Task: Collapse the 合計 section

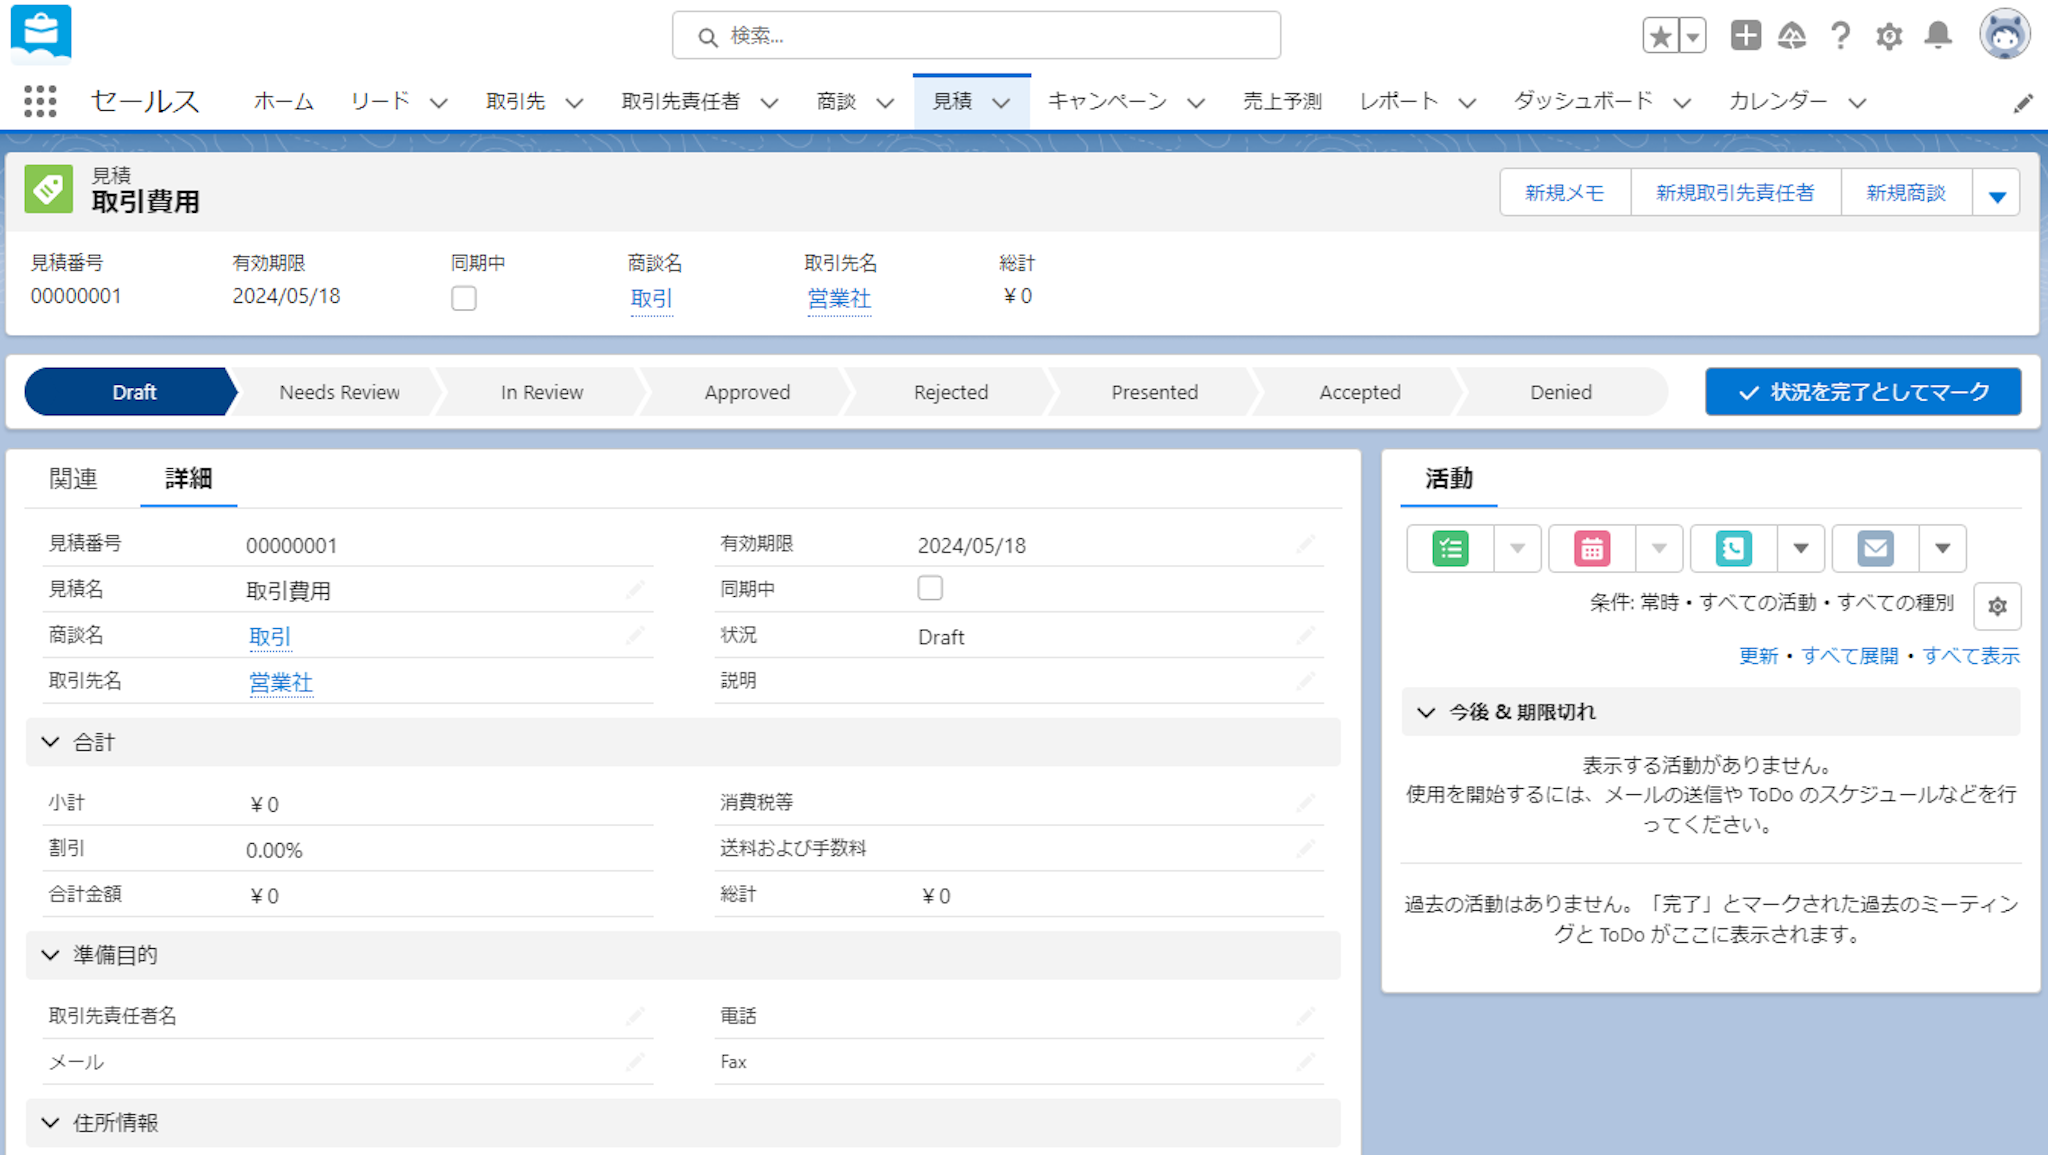Action: pyautogui.click(x=51, y=742)
